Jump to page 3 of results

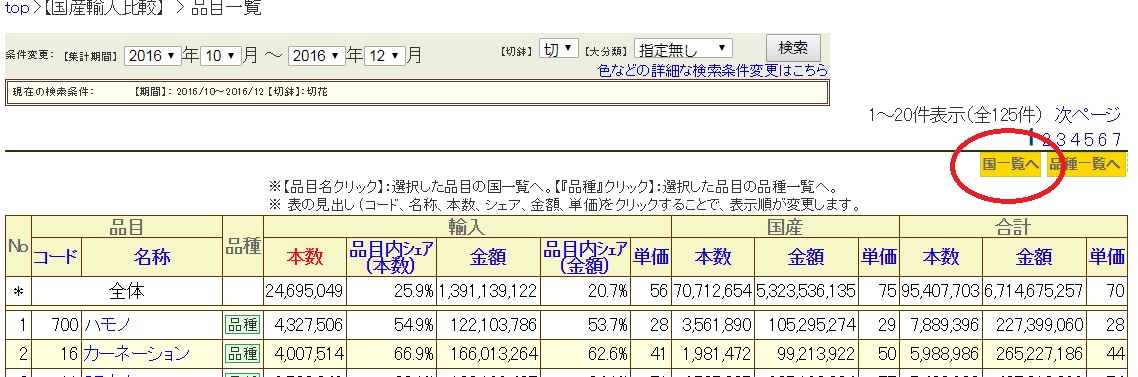click(x=1060, y=139)
